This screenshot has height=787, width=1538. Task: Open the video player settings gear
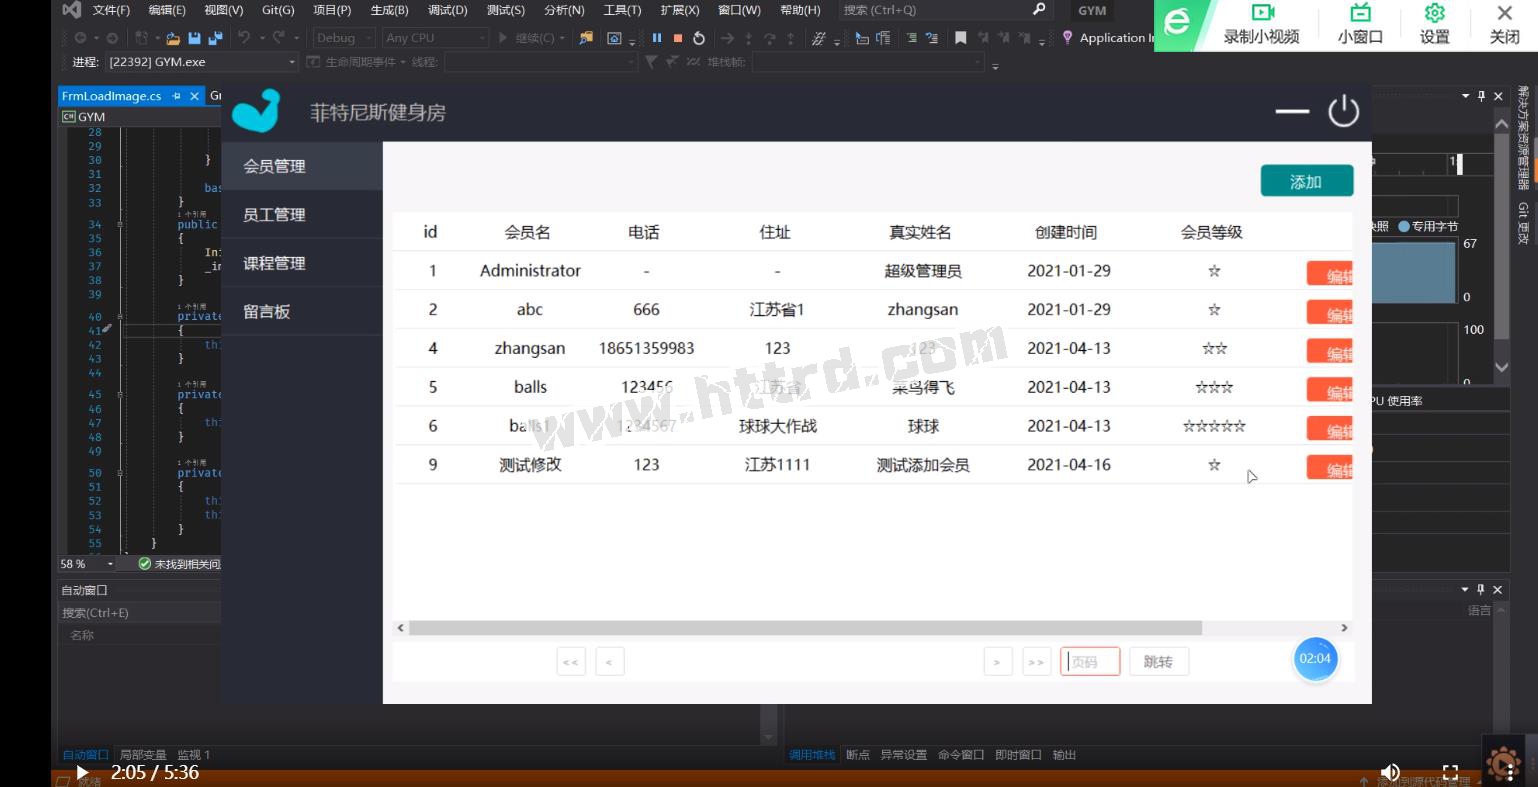point(1435,13)
